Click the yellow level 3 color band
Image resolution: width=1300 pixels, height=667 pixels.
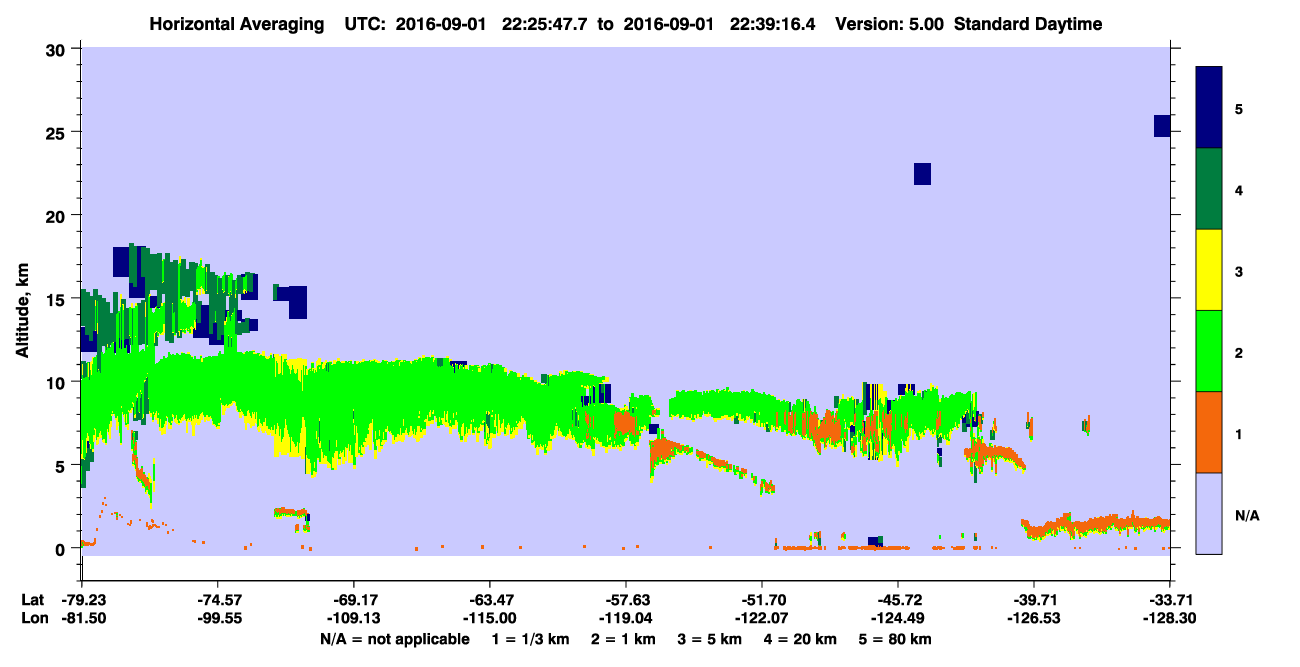coord(1209,270)
